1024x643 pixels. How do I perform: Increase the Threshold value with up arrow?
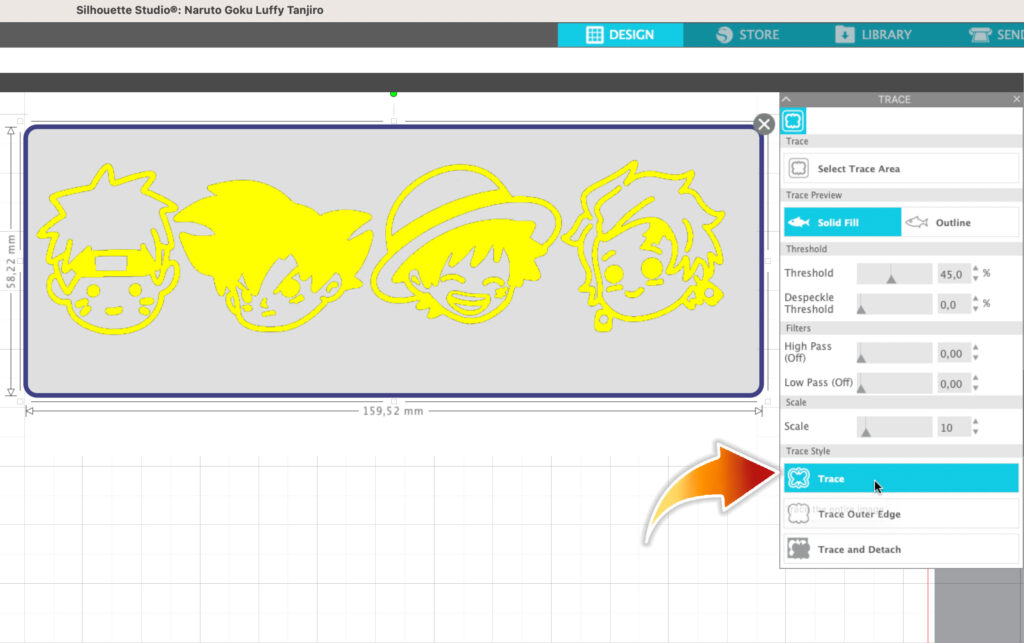point(975,269)
